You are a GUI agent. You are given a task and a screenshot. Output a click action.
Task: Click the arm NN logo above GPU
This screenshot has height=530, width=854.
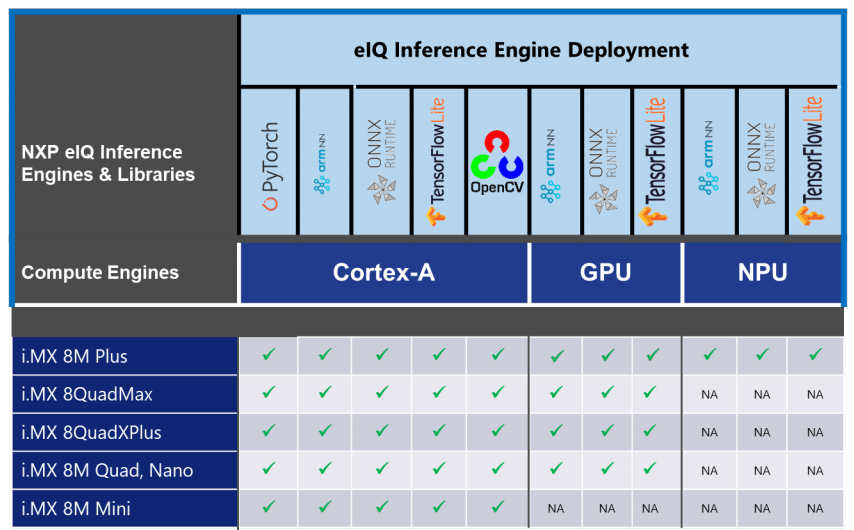[551, 166]
